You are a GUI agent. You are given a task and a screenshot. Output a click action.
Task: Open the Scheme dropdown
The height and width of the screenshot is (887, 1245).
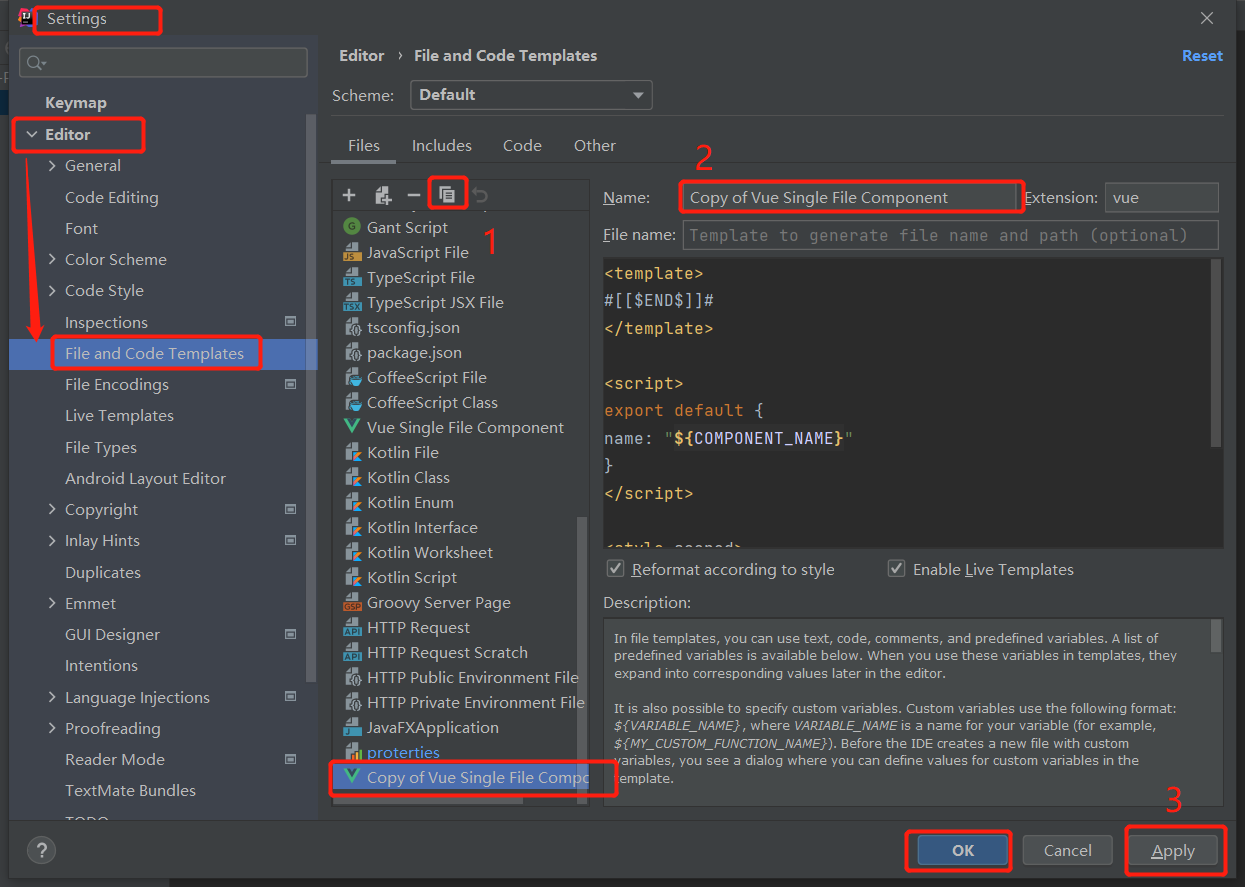tap(531, 95)
